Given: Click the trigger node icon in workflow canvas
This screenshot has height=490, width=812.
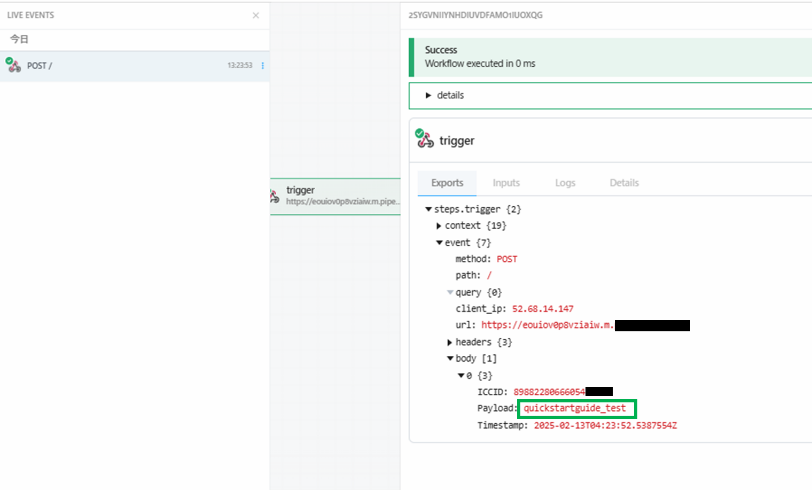Looking at the screenshot, I should 275,195.
